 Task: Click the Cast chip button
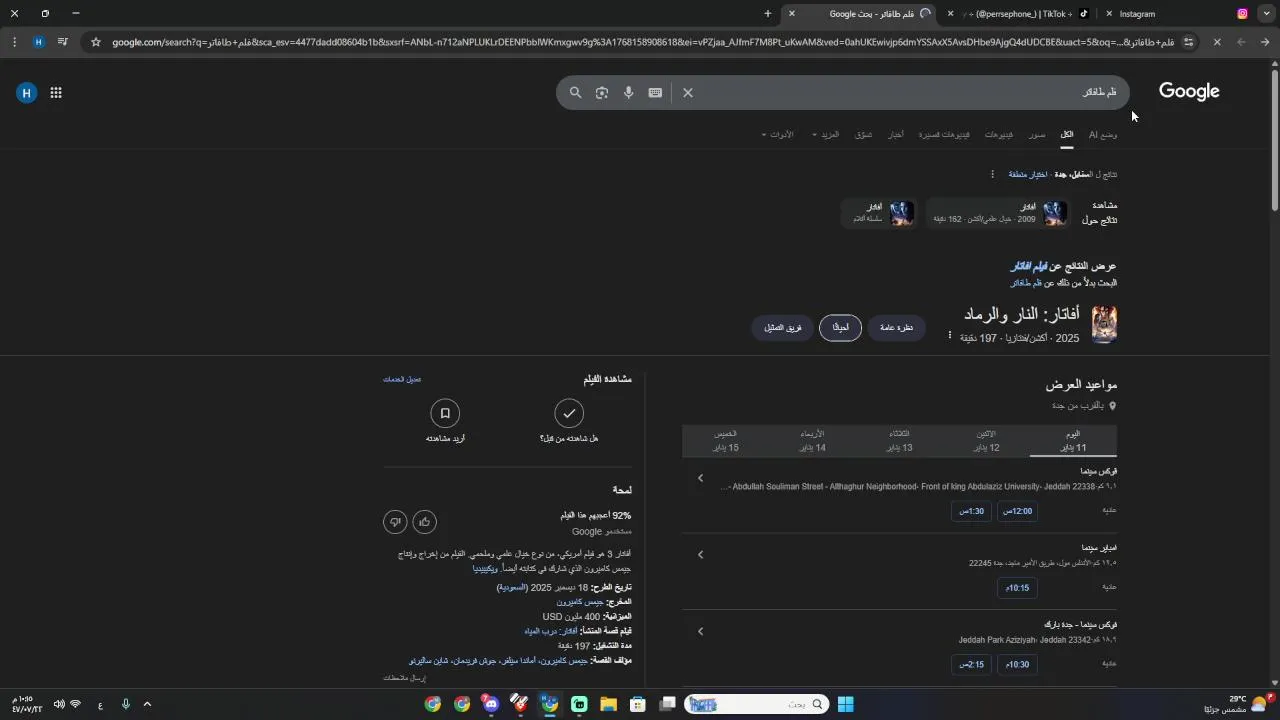pos(783,328)
